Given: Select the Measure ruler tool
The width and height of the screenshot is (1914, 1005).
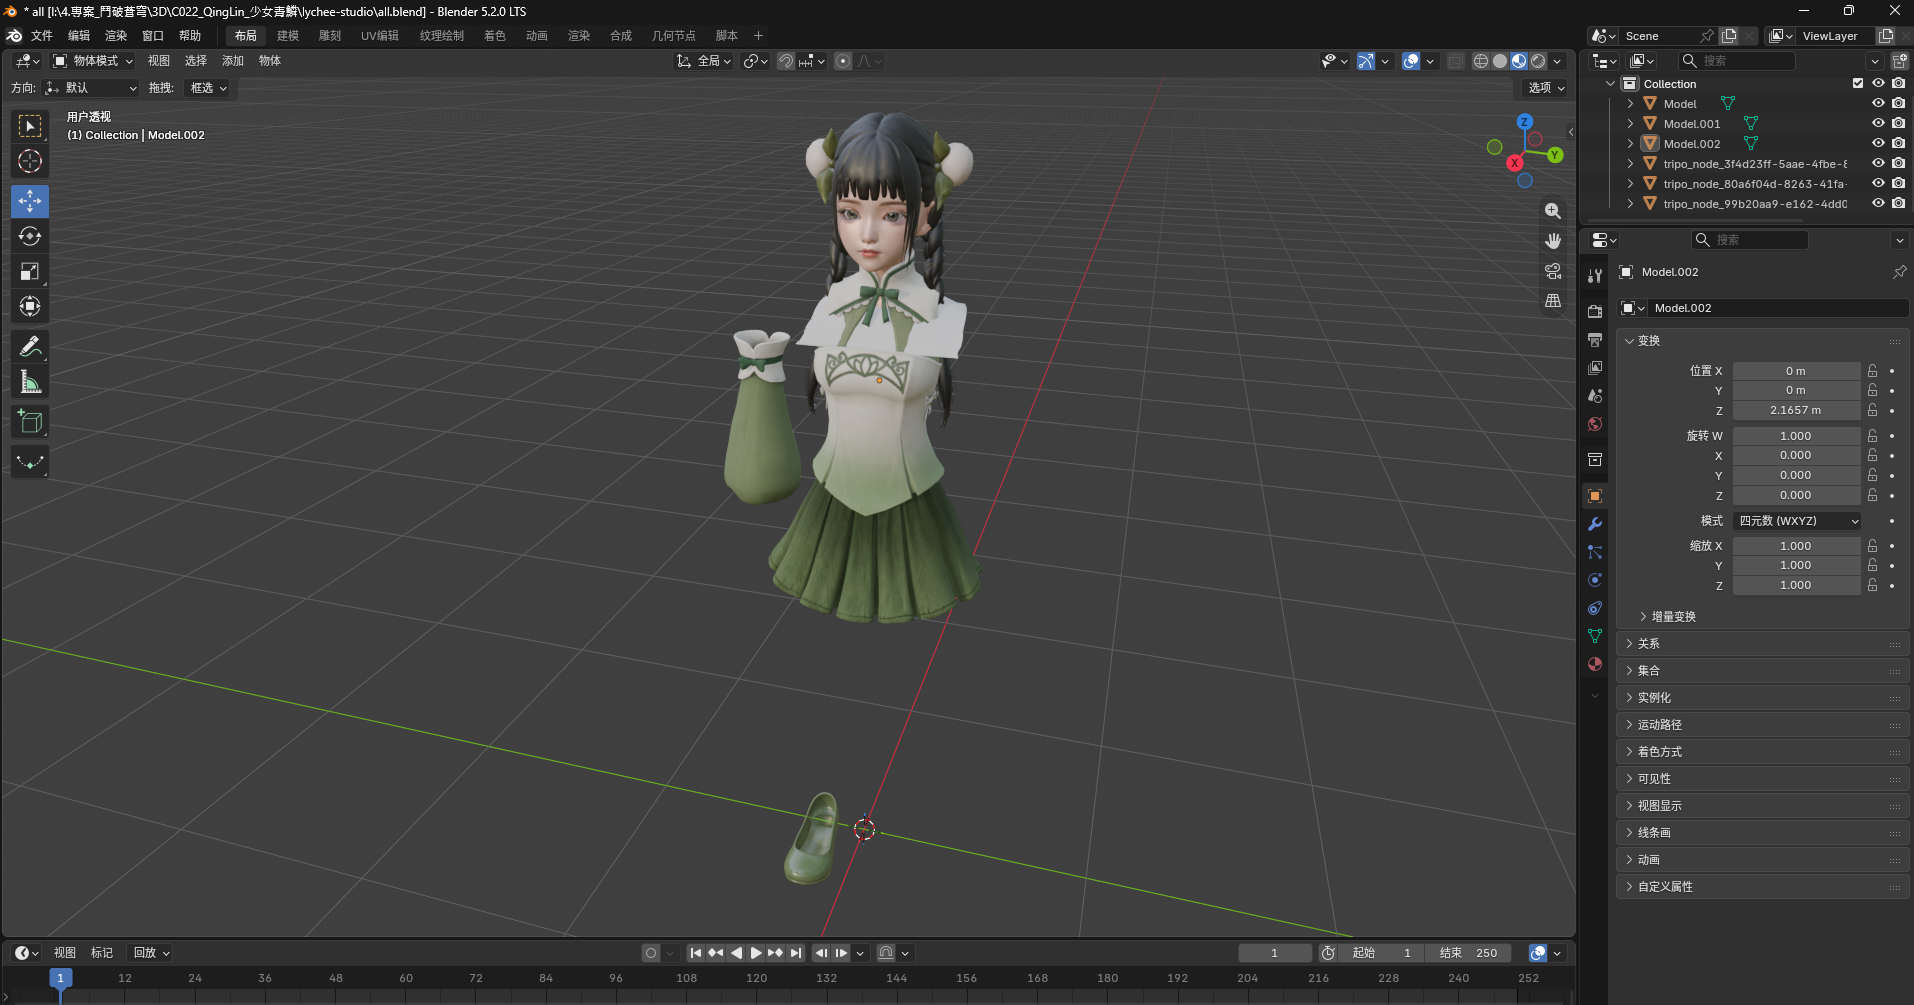Looking at the screenshot, I should coord(30,381).
